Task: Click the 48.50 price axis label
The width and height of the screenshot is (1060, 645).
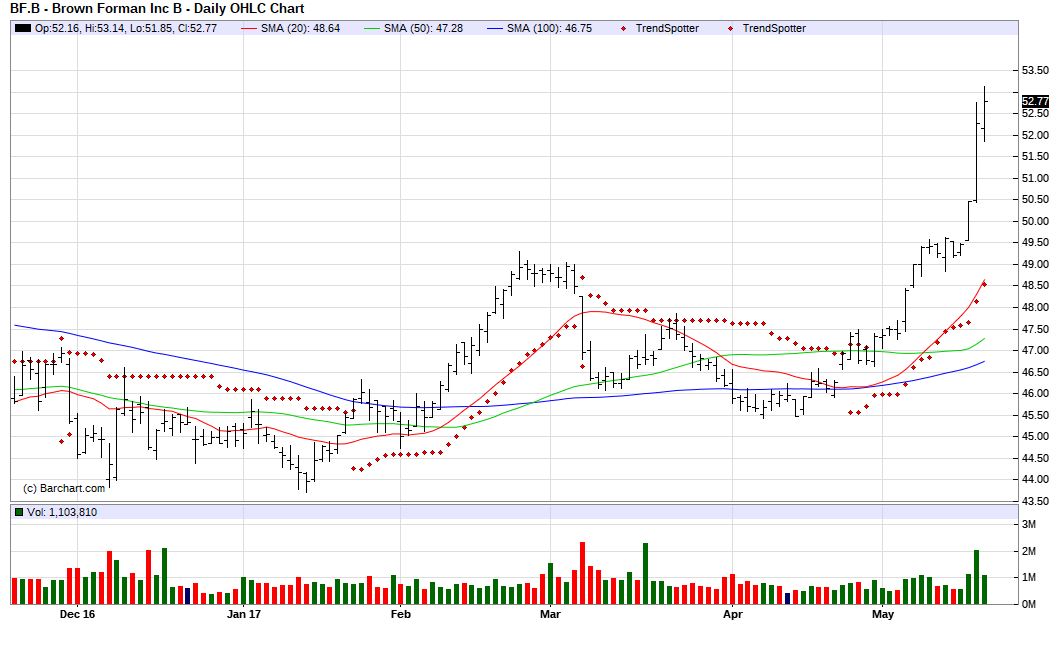Action: tap(1035, 285)
